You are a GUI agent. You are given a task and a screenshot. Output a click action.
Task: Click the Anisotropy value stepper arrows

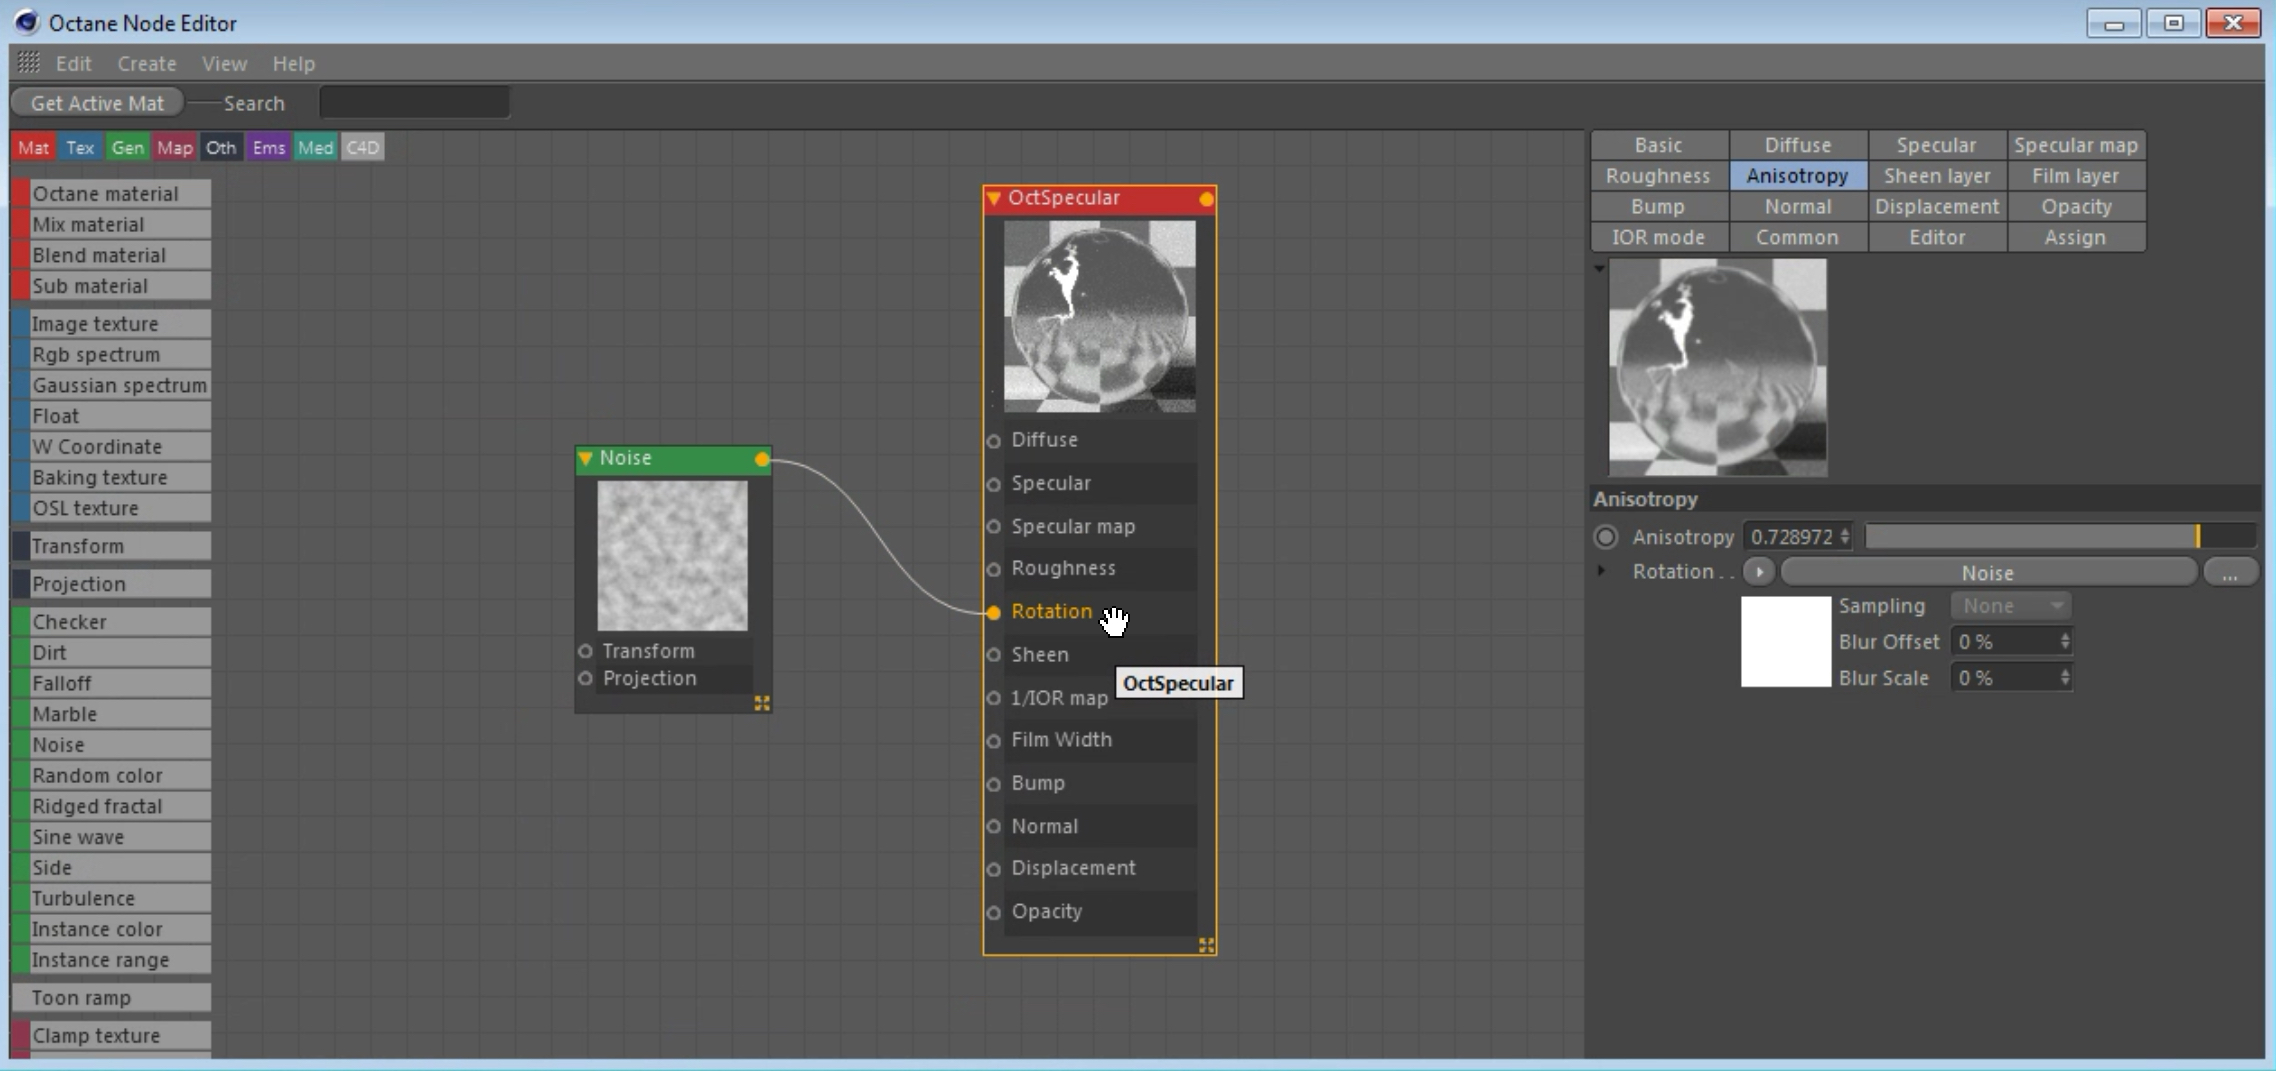click(1845, 537)
